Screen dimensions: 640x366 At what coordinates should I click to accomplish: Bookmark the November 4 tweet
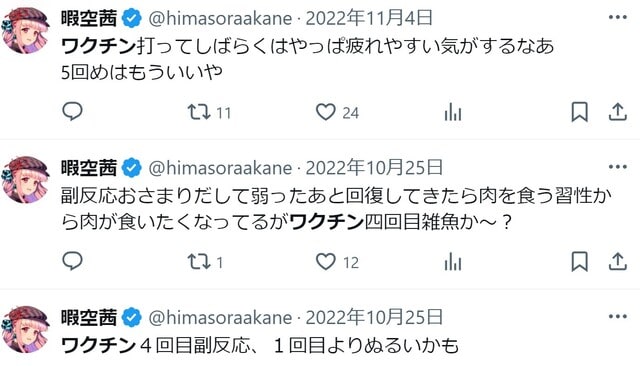580,112
